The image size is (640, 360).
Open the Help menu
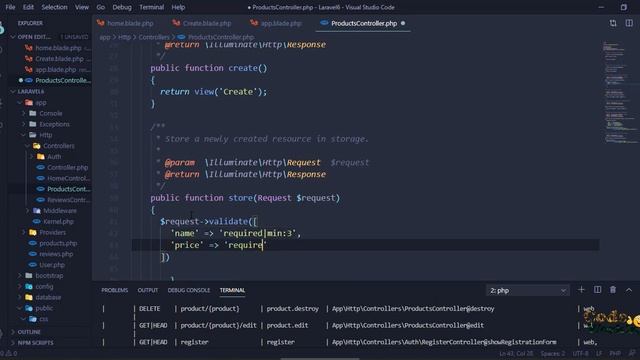[x=178, y=7]
